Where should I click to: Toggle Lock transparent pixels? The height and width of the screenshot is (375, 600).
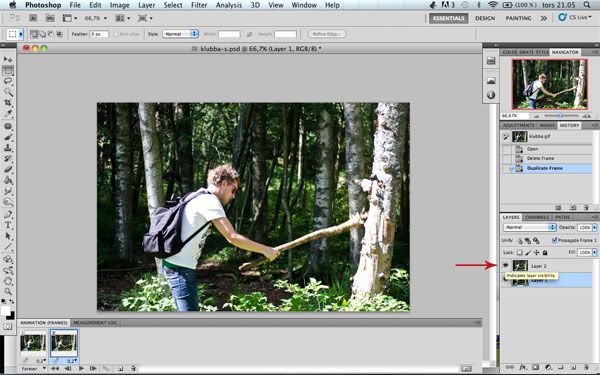tap(519, 253)
